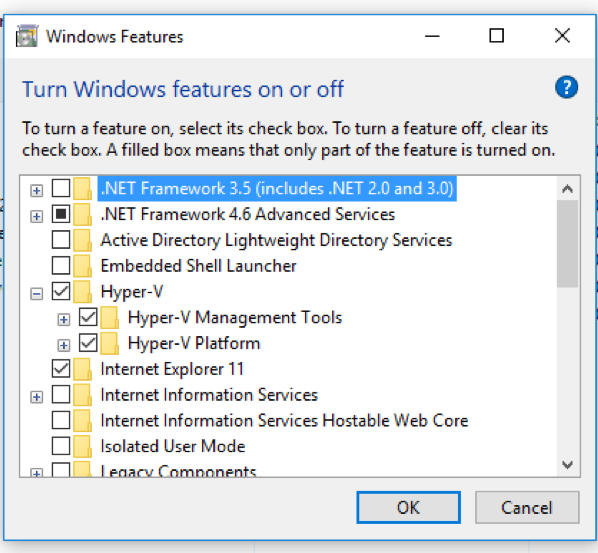Viewport: 598px width, 553px height.
Task: Expand Hyper-V Management Tools node
Action: pyautogui.click(x=64, y=320)
